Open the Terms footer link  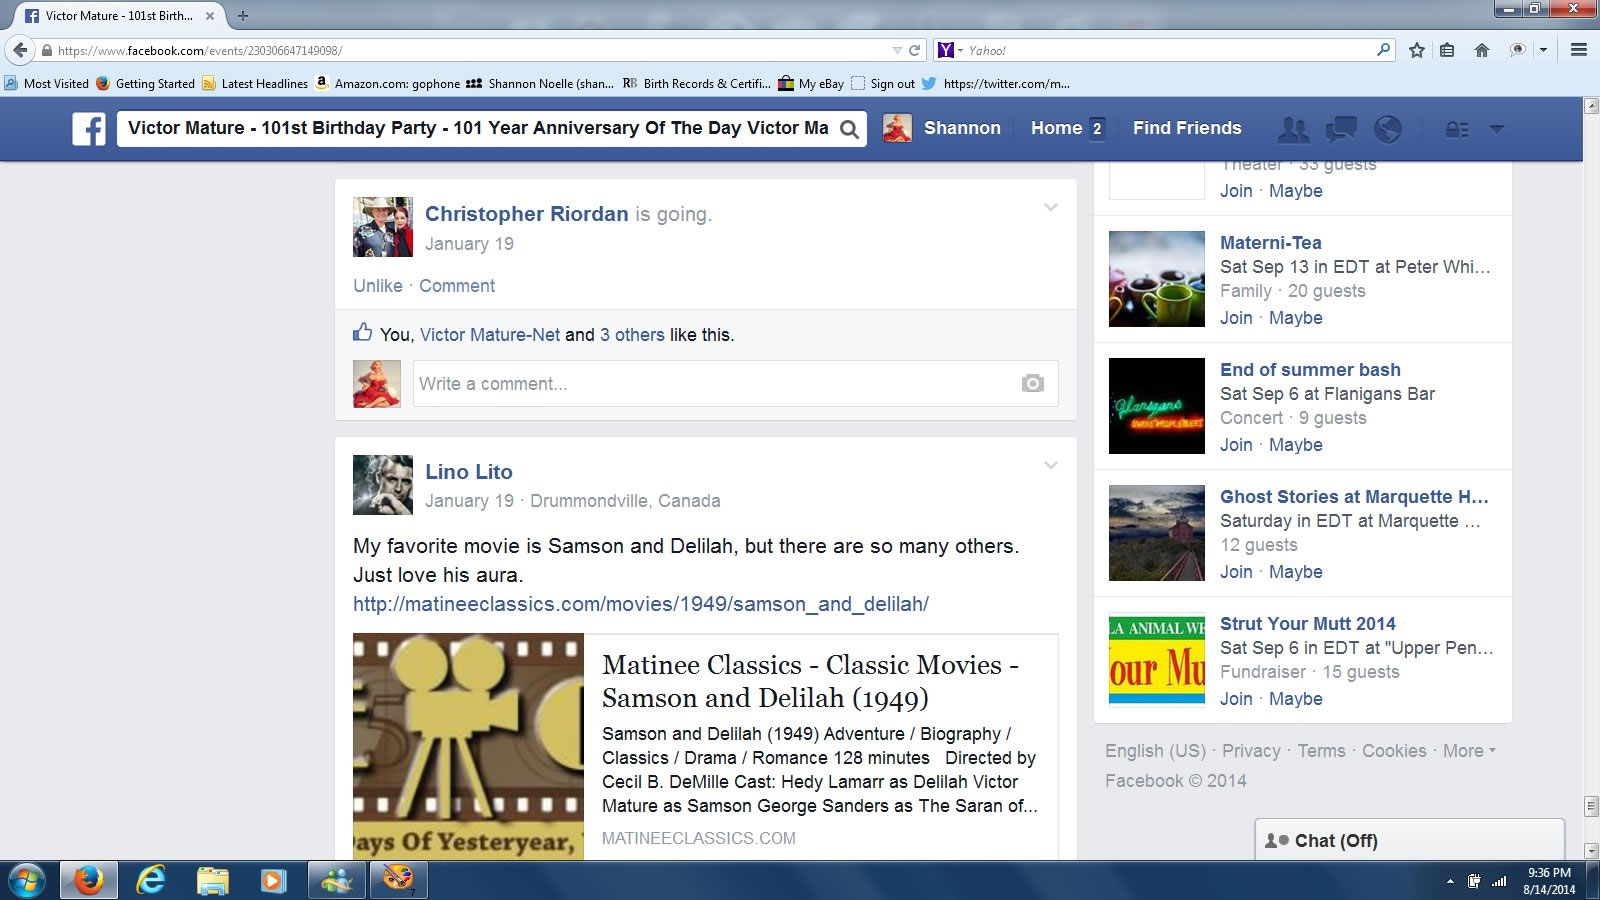[x=1322, y=750]
